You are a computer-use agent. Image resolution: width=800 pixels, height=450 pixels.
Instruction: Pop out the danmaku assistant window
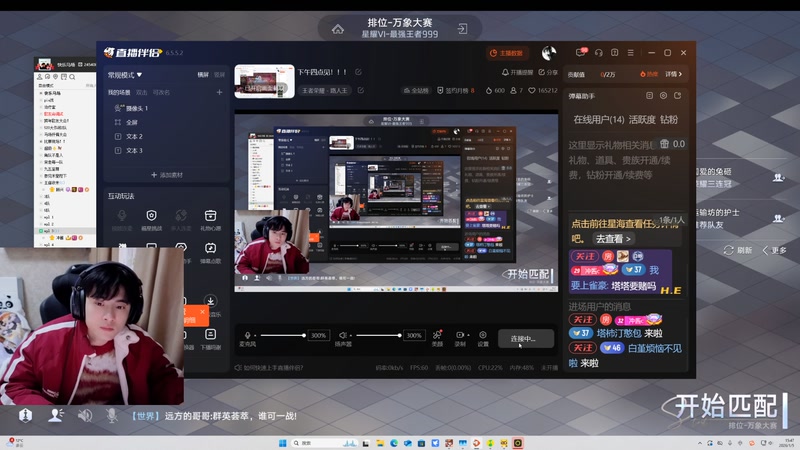click(x=678, y=95)
